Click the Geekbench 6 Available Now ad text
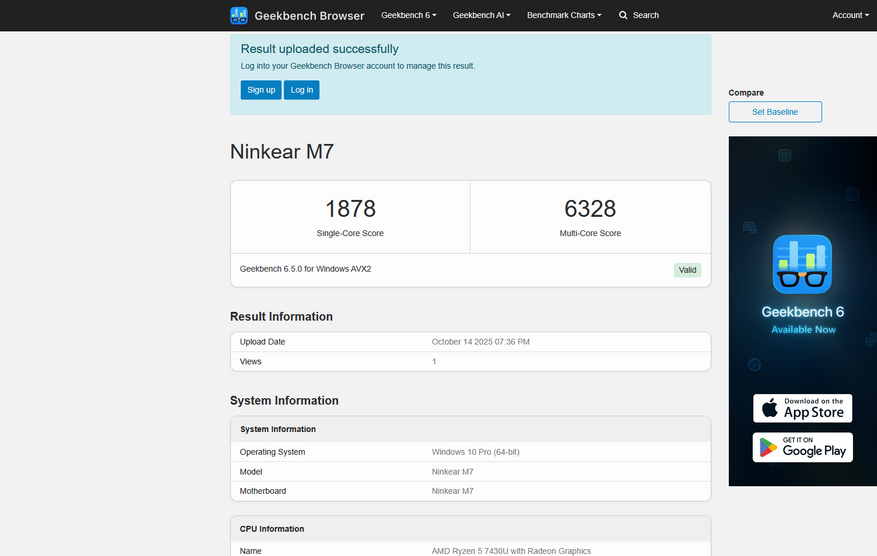 click(802, 319)
